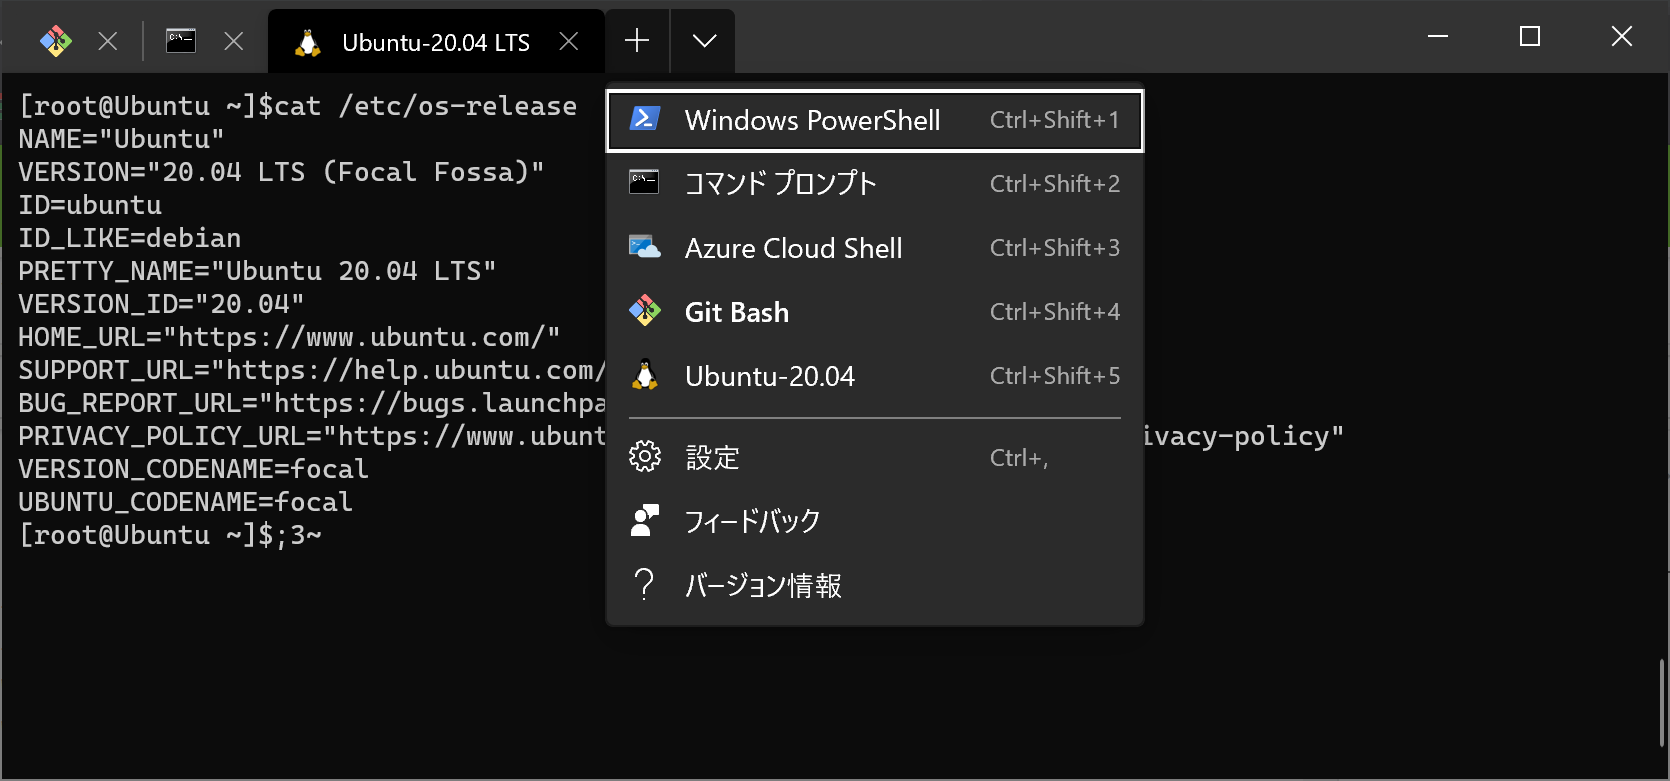Collapse the profile dropdown chevron
This screenshot has height=781, width=1670.
click(704, 41)
